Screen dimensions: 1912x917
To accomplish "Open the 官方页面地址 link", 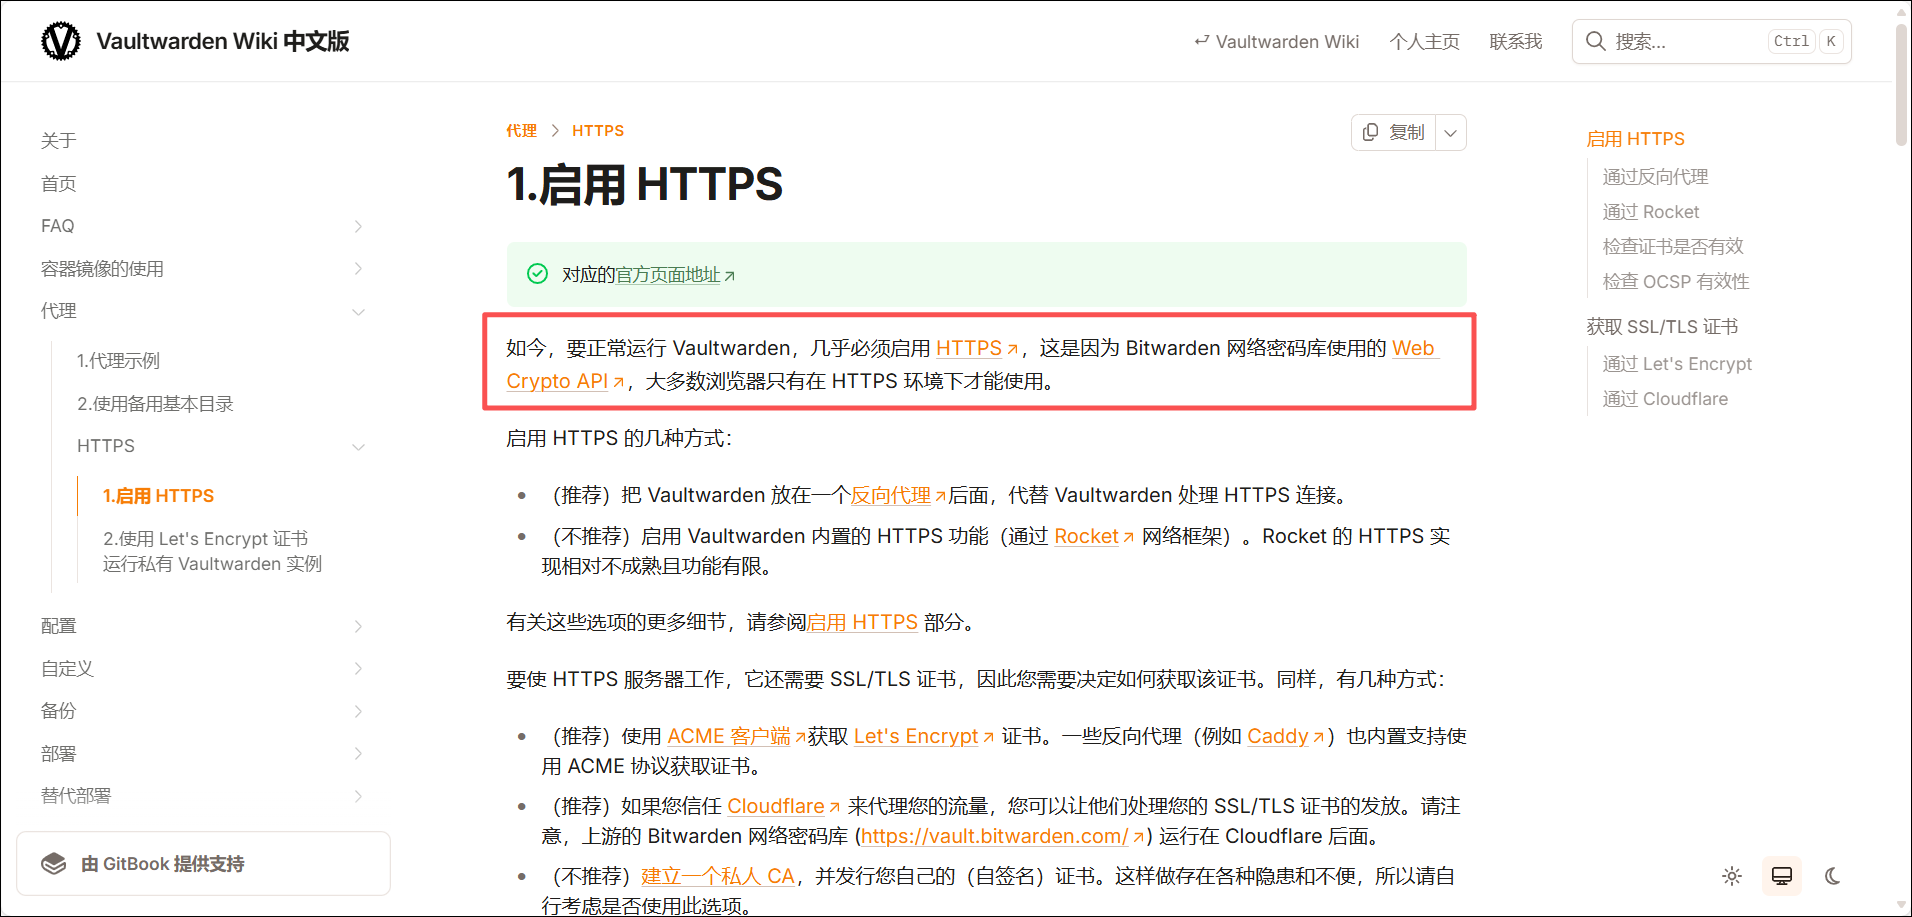I will click(x=668, y=275).
